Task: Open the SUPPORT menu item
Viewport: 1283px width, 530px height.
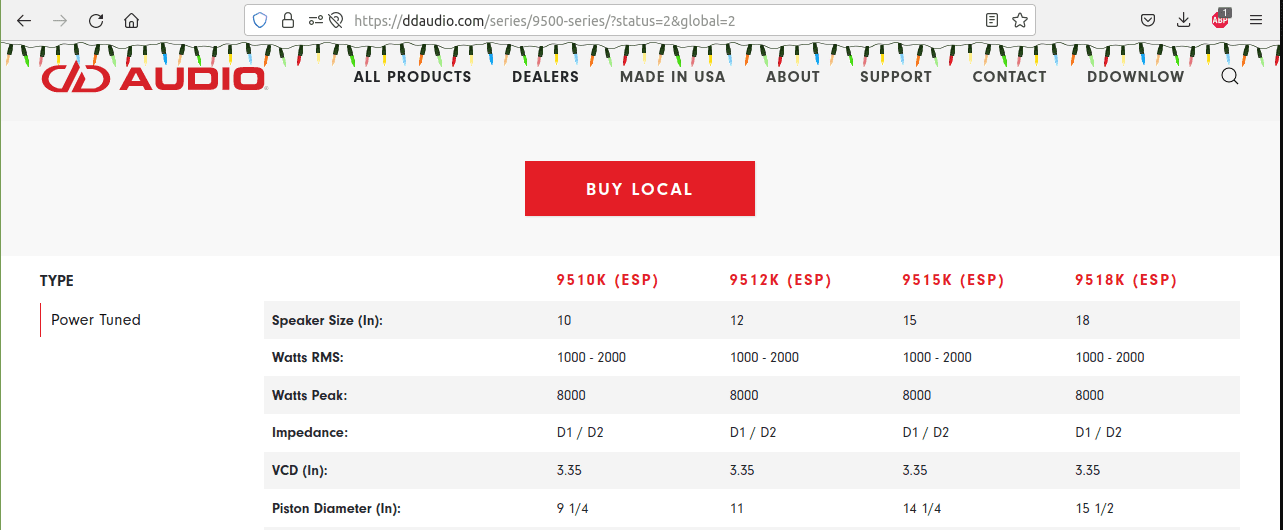Action: click(896, 77)
